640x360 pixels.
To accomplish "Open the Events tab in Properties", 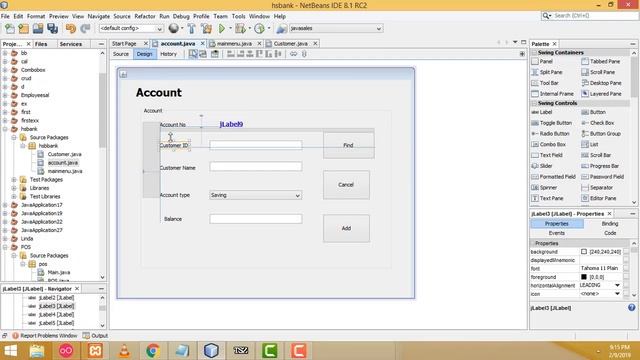I will [557, 233].
